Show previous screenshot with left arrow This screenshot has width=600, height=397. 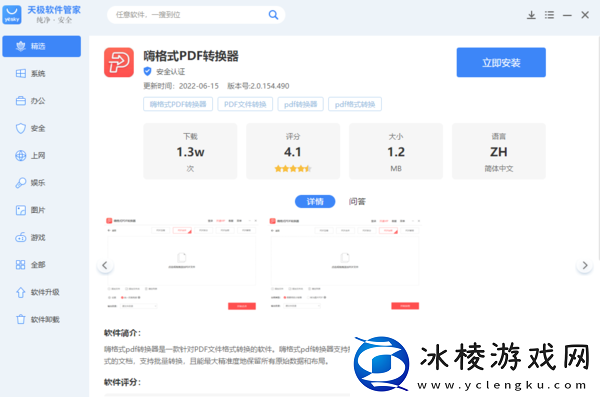click(105, 265)
